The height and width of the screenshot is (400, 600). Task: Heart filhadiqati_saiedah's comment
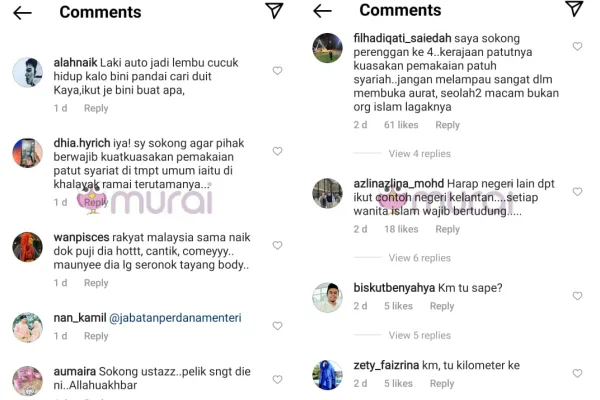(x=577, y=46)
